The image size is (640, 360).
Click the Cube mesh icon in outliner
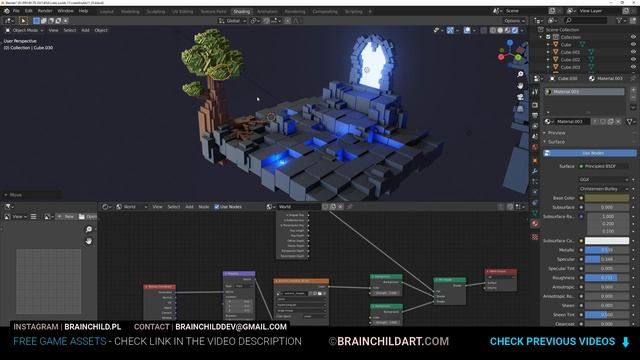pyautogui.click(x=556, y=44)
